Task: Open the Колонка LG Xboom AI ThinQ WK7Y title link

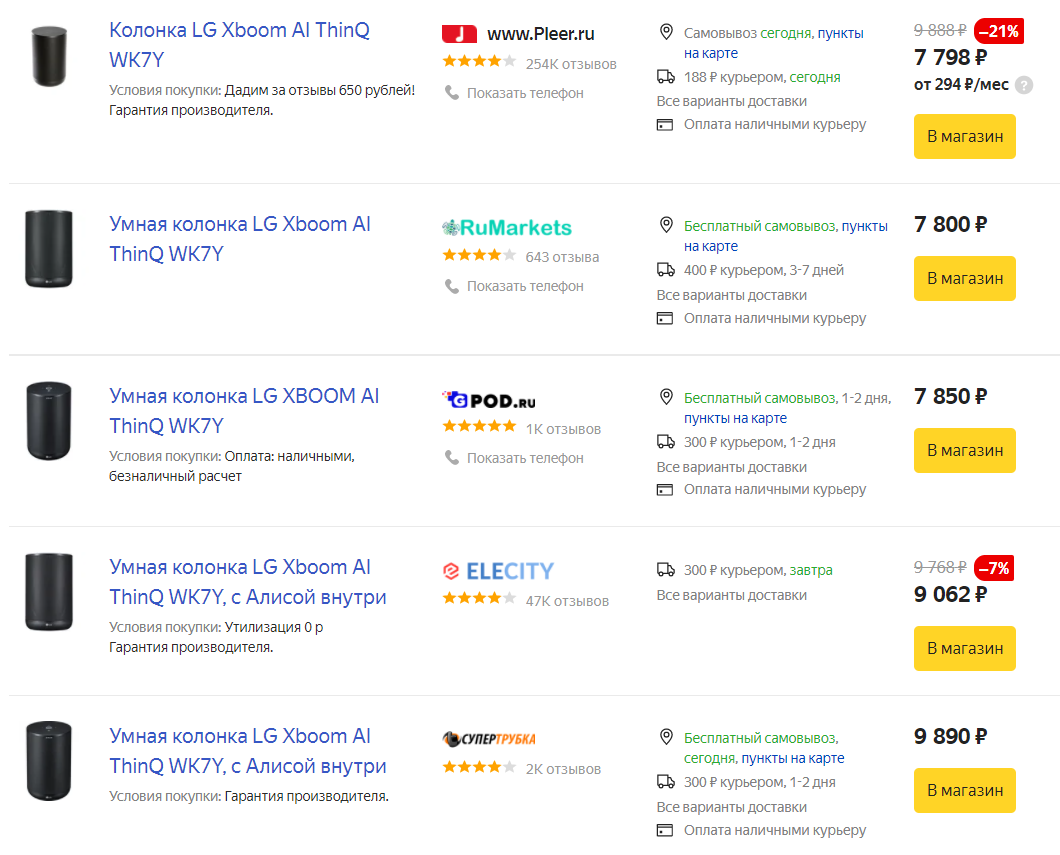Action: click(239, 45)
